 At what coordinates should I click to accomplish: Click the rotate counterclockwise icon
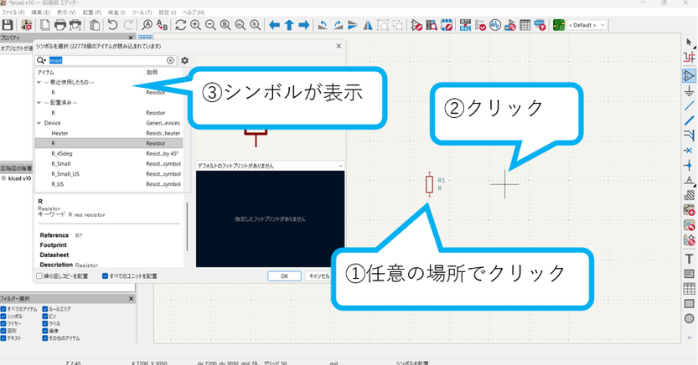[x=322, y=25]
